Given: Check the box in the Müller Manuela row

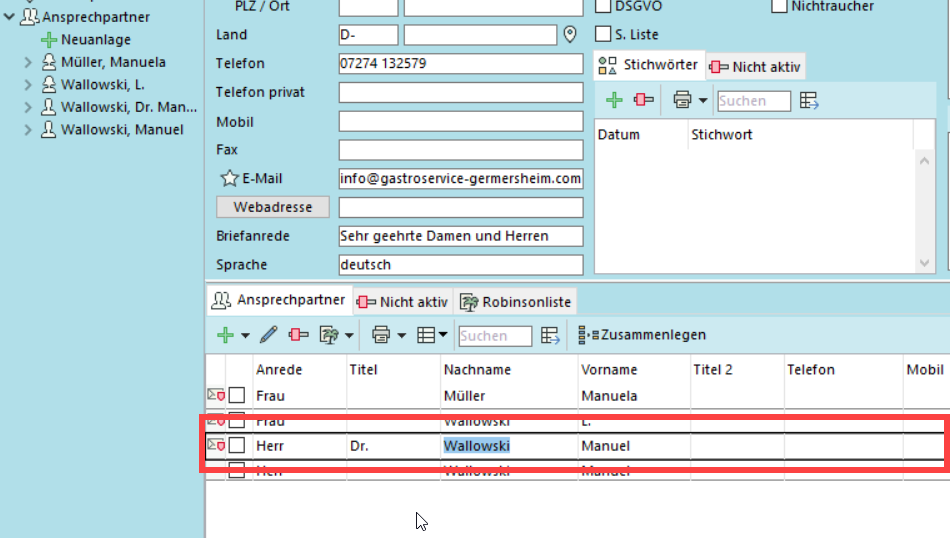Looking at the screenshot, I should coord(237,396).
